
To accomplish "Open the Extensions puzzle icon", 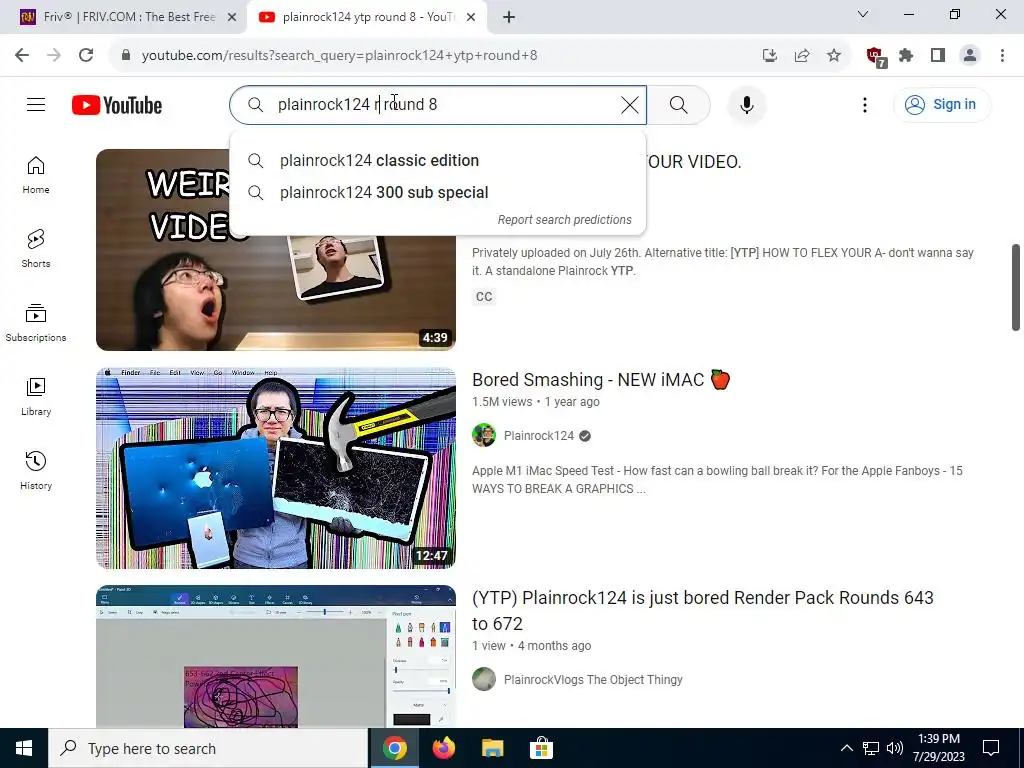I will 906,56.
